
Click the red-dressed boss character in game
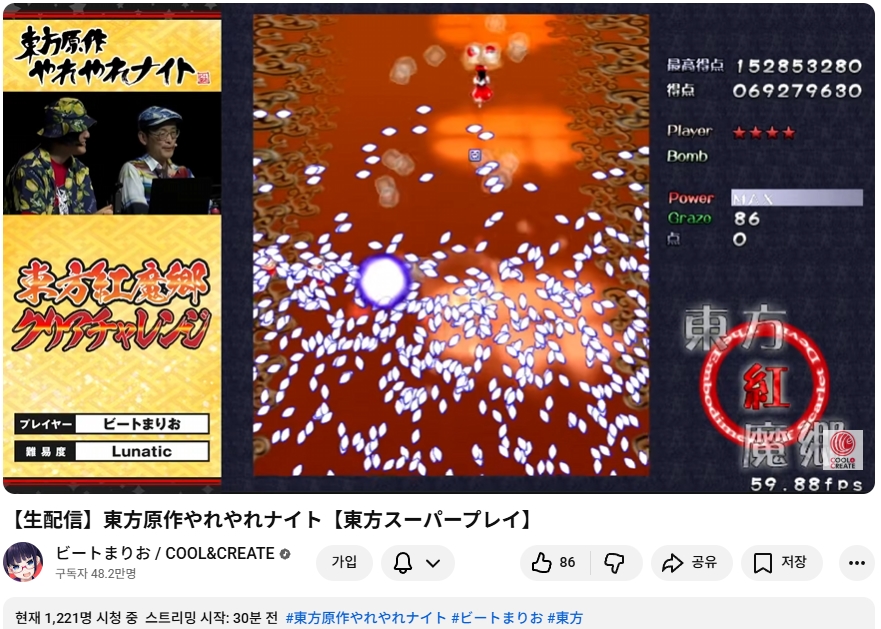click(x=481, y=84)
